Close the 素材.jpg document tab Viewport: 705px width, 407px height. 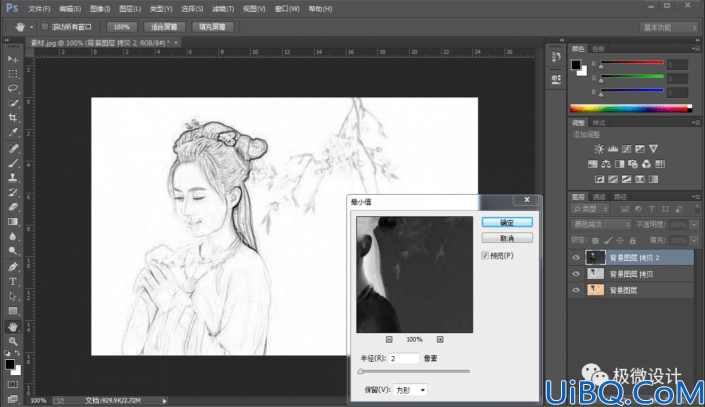[x=176, y=42]
